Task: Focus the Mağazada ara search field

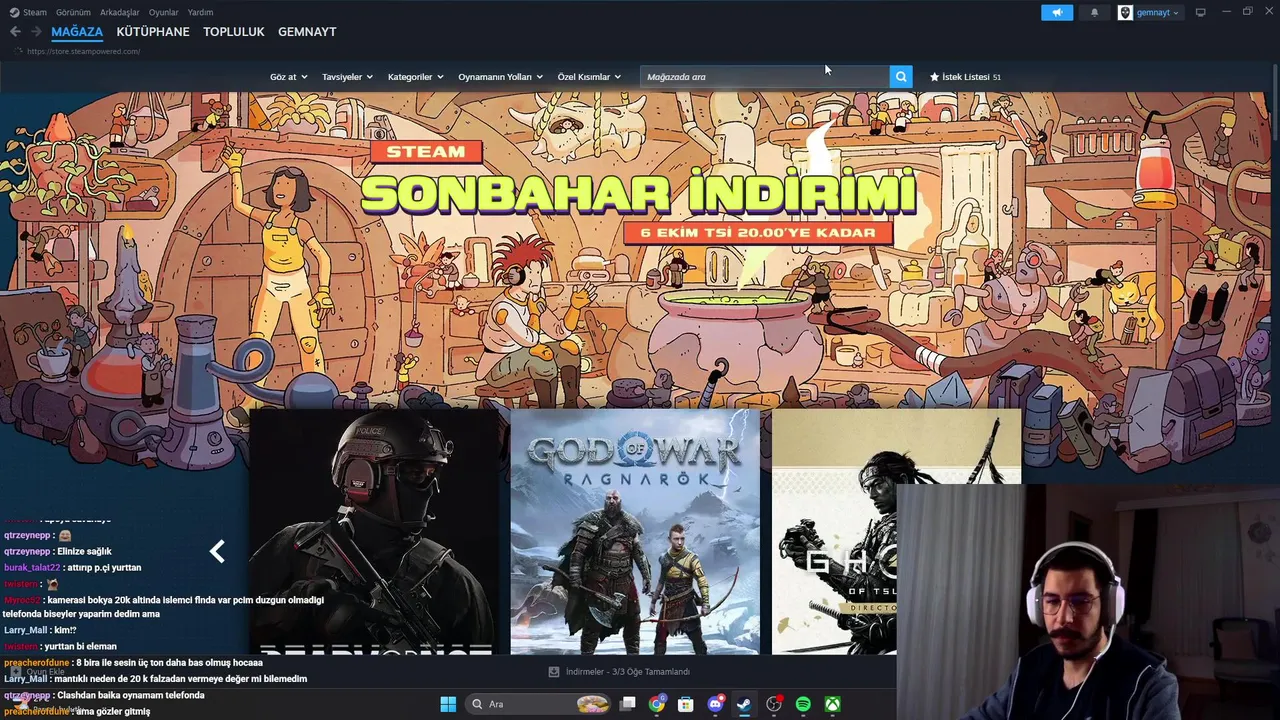Action: pos(765,77)
